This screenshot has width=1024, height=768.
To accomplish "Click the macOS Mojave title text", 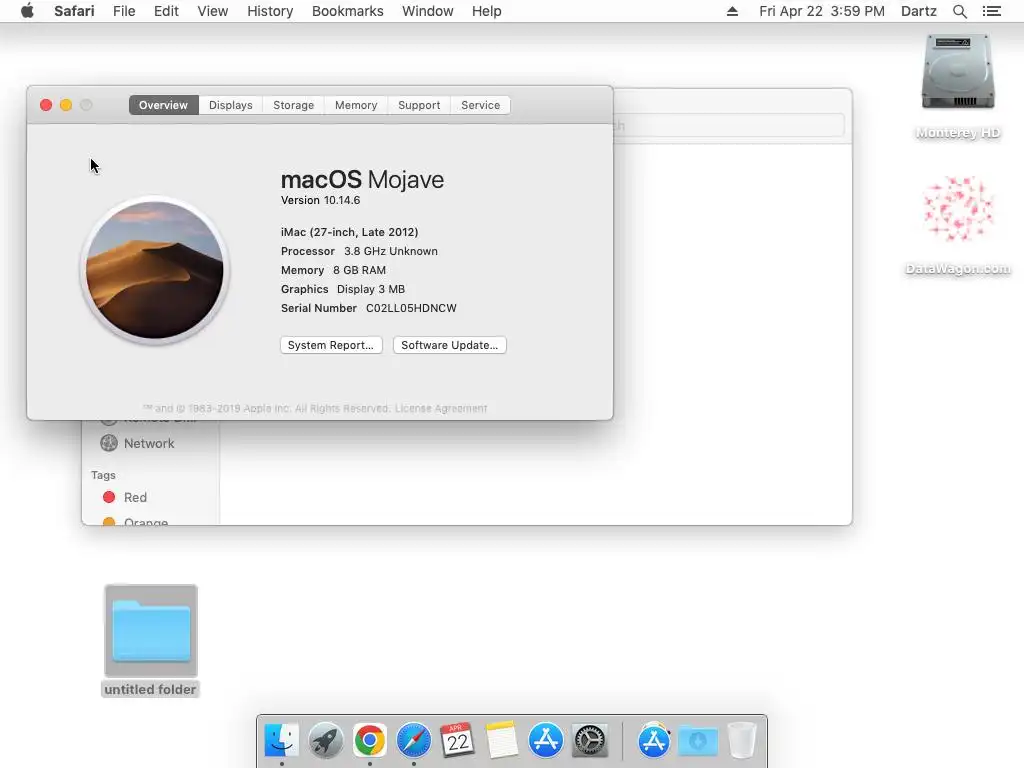I will coord(362,179).
